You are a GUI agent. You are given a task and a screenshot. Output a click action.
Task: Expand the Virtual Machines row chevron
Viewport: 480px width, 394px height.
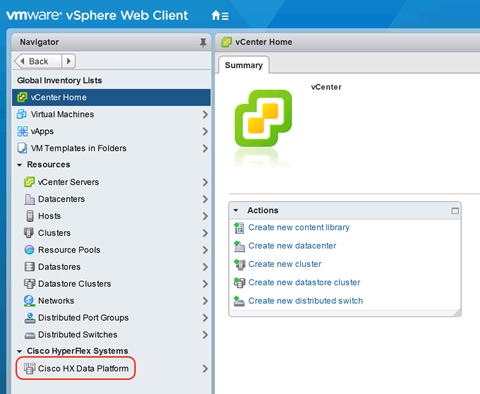(x=205, y=114)
